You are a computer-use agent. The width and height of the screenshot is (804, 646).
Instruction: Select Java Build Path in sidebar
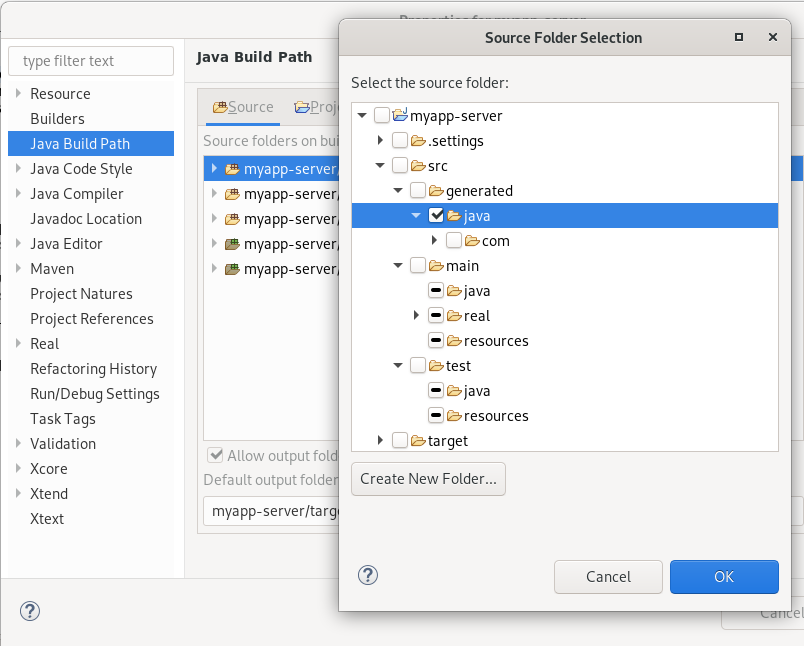[91, 144]
